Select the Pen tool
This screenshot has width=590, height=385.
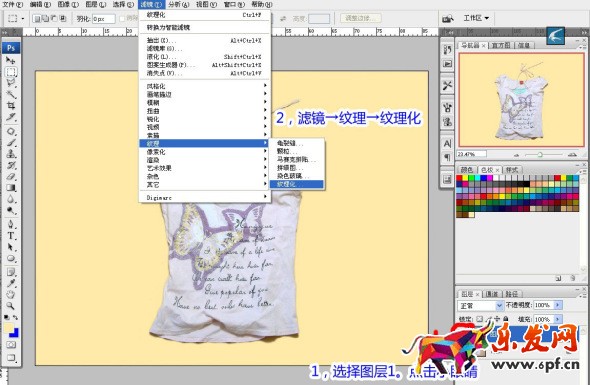11,225
